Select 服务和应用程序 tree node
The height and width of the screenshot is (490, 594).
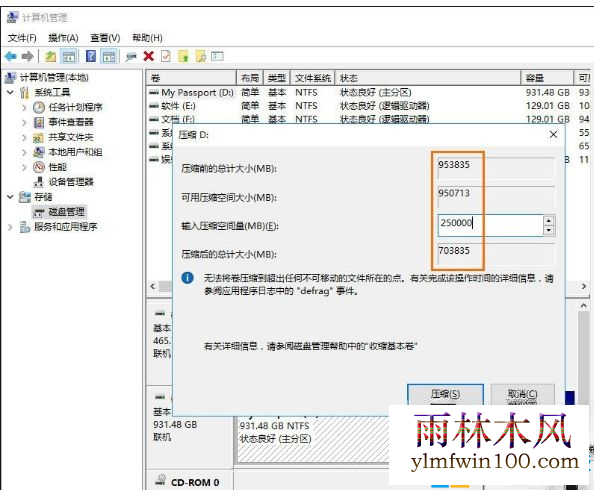[x=58, y=227]
